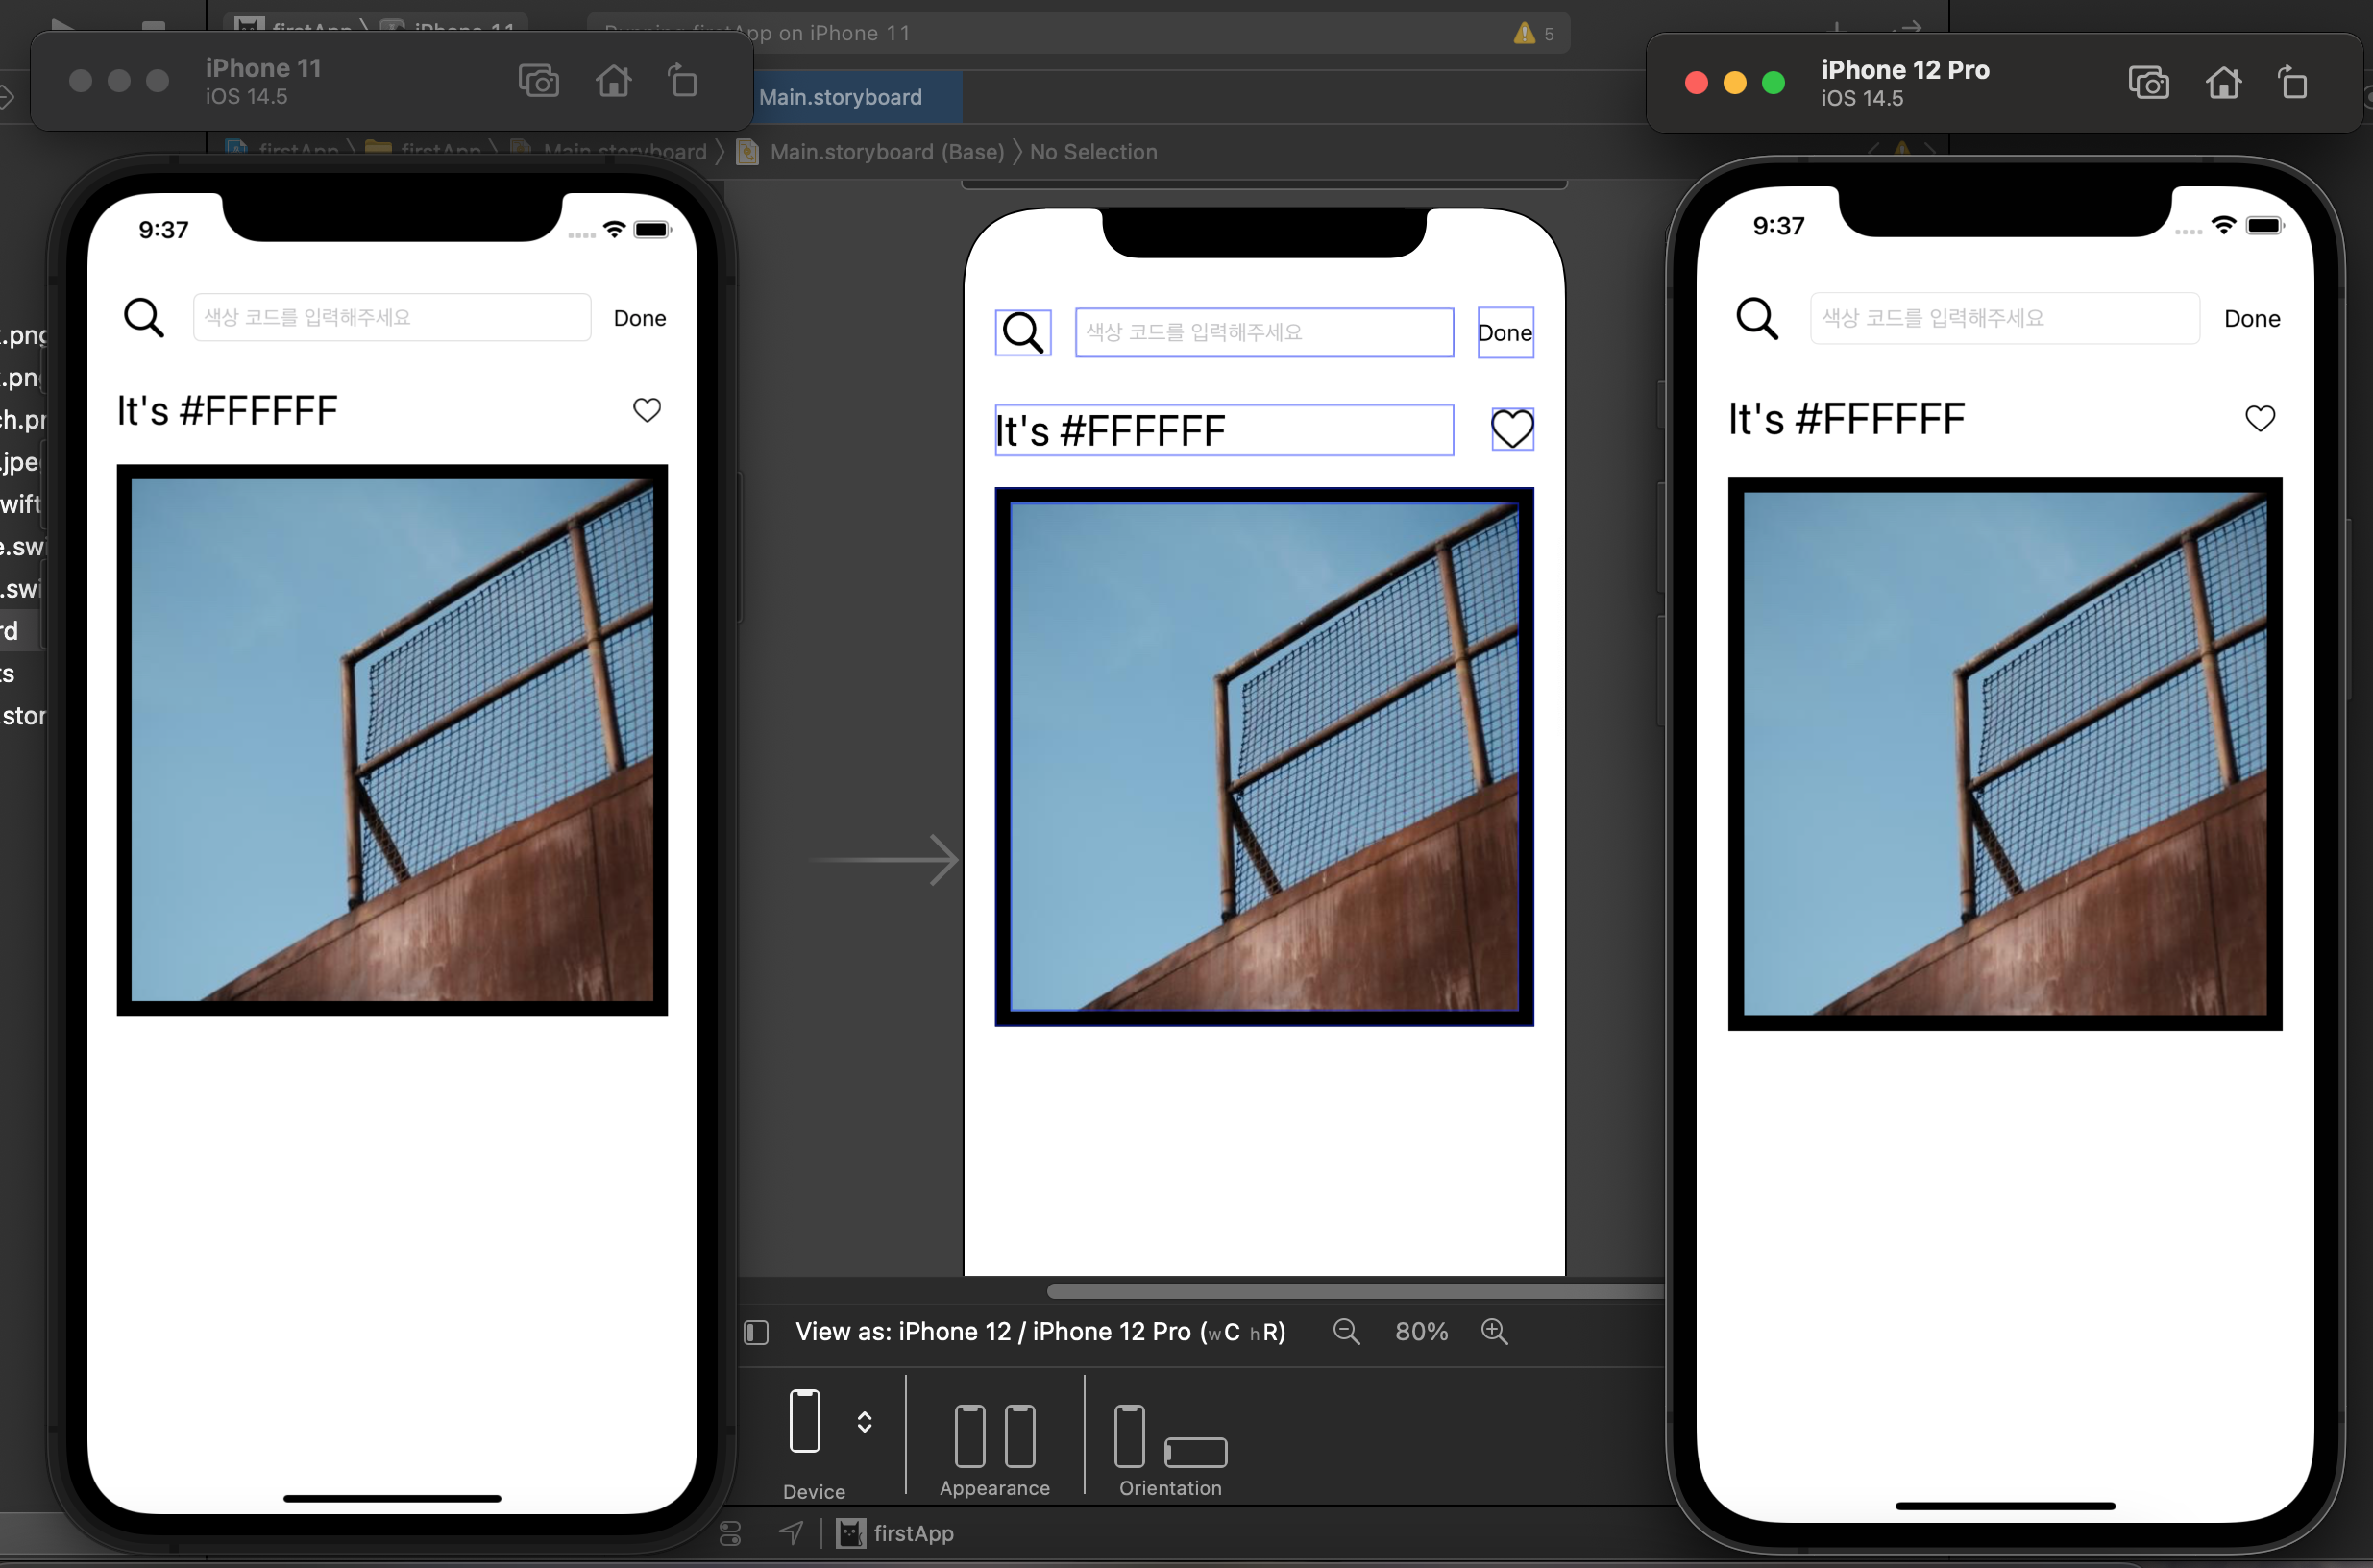This screenshot has width=2373, height=1568.
Task: Select dark appearance for storyboard preview
Action: (x=1019, y=1436)
